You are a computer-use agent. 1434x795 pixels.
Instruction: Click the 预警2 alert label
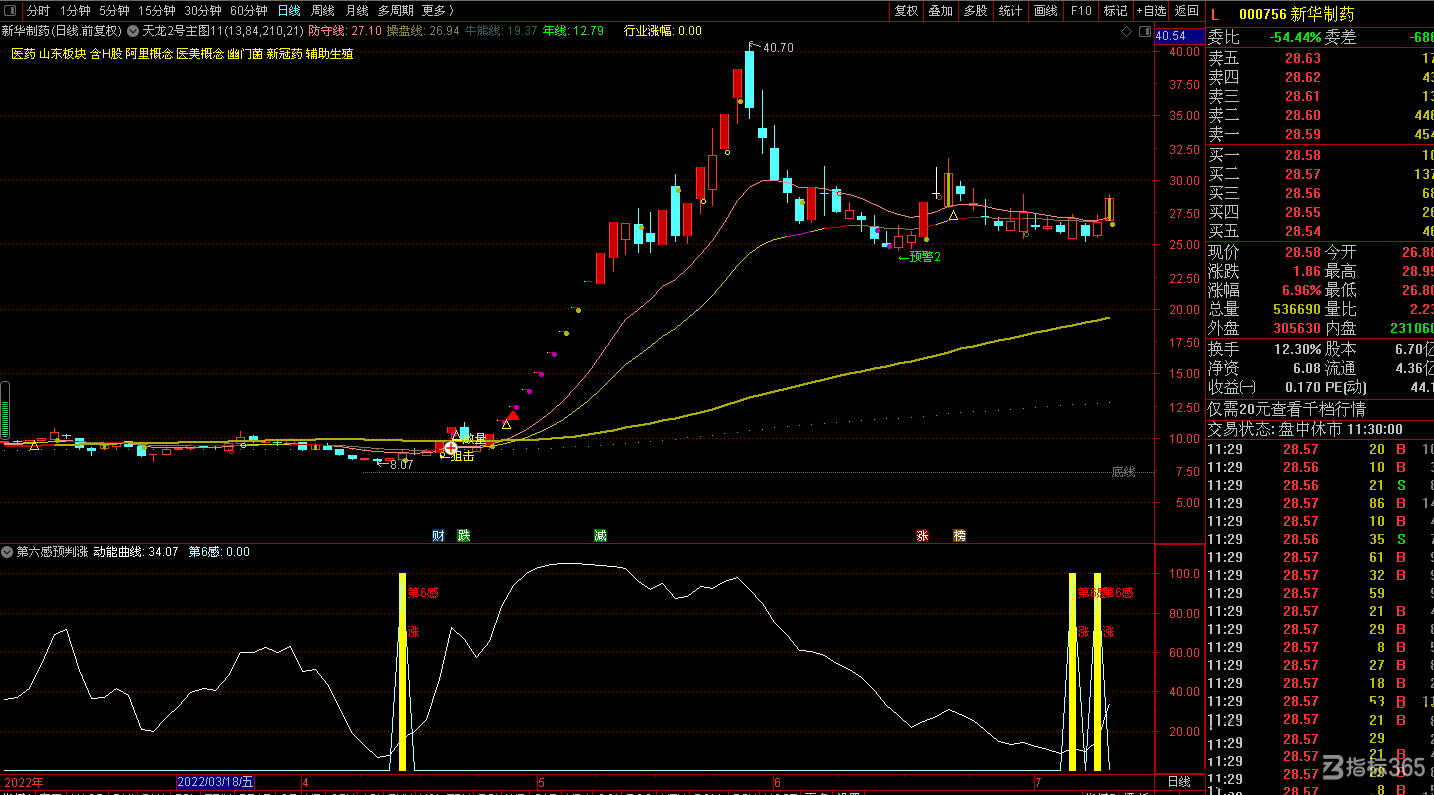click(925, 257)
